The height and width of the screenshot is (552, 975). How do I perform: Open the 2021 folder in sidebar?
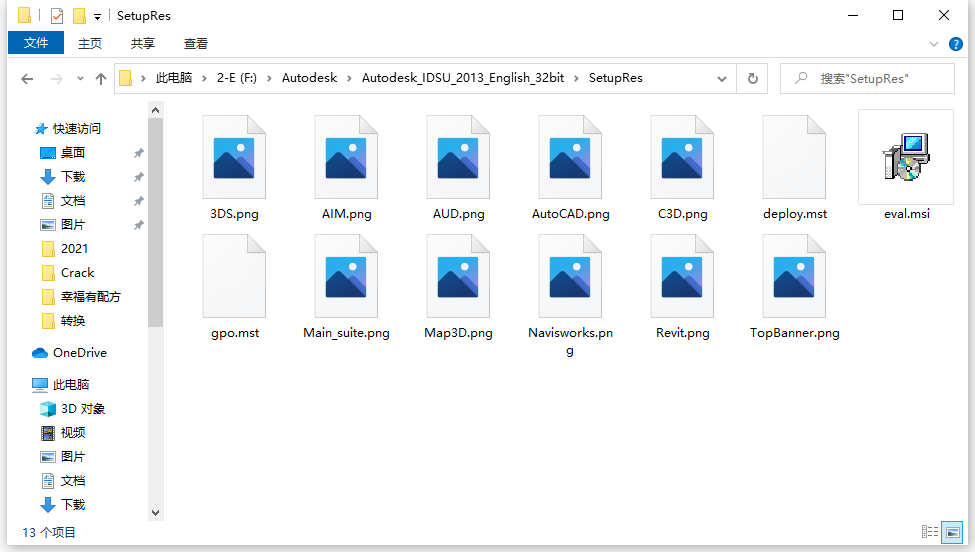pyautogui.click(x=74, y=249)
